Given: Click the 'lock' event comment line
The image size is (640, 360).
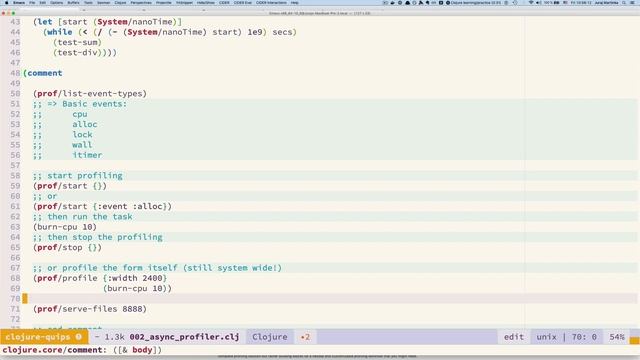Looking at the screenshot, I should click(62, 134).
